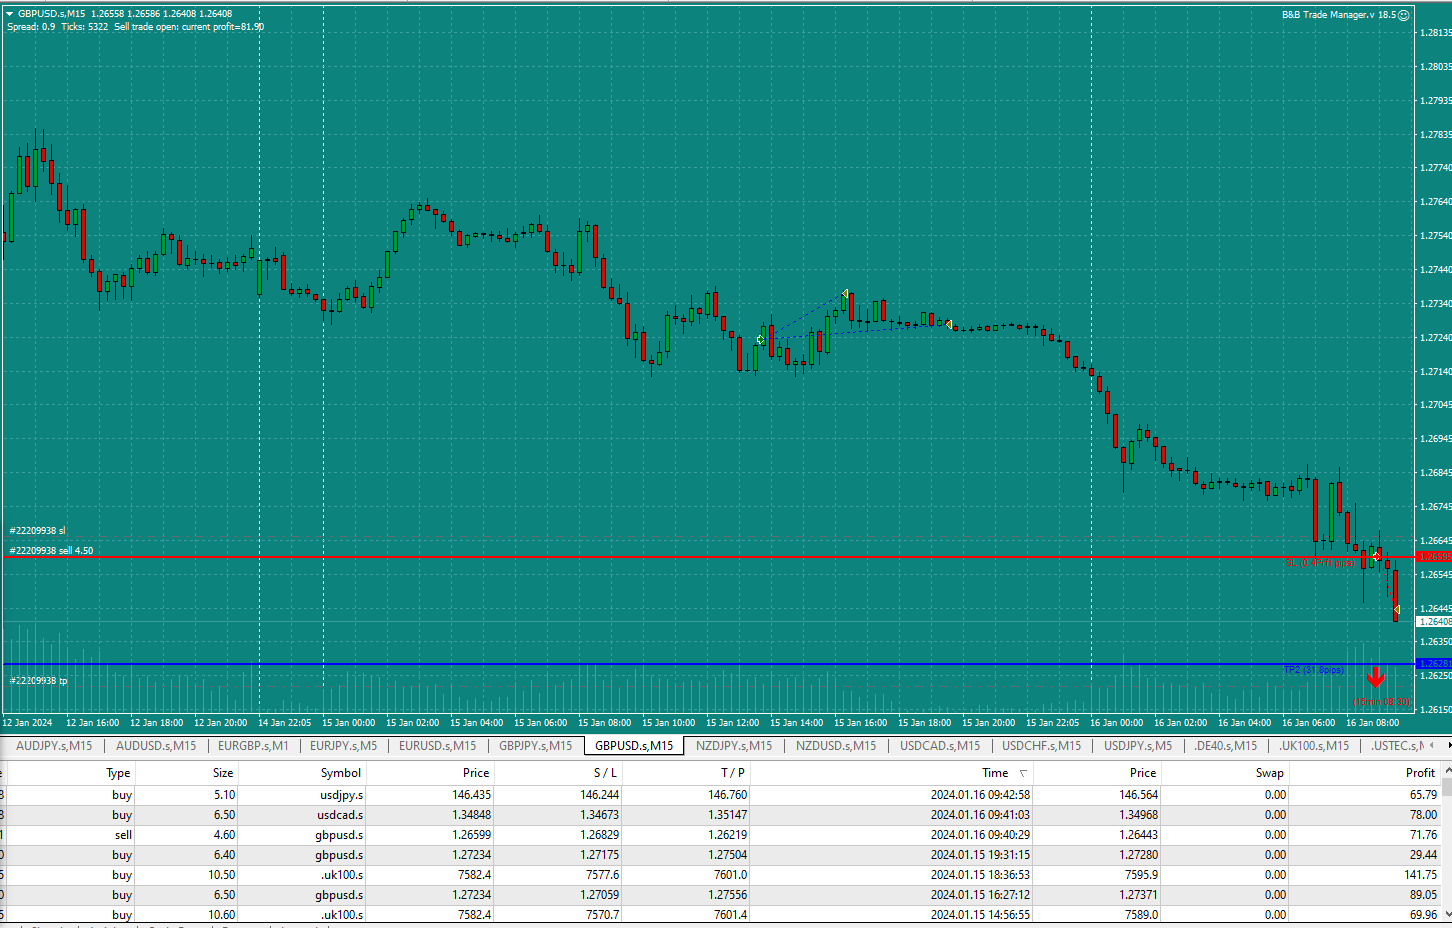This screenshot has height=928, width=1452.
Task: Switch to the USDCHF.s,M15 chart tab
Action: pyautogui.click(x=1042, y=746)
